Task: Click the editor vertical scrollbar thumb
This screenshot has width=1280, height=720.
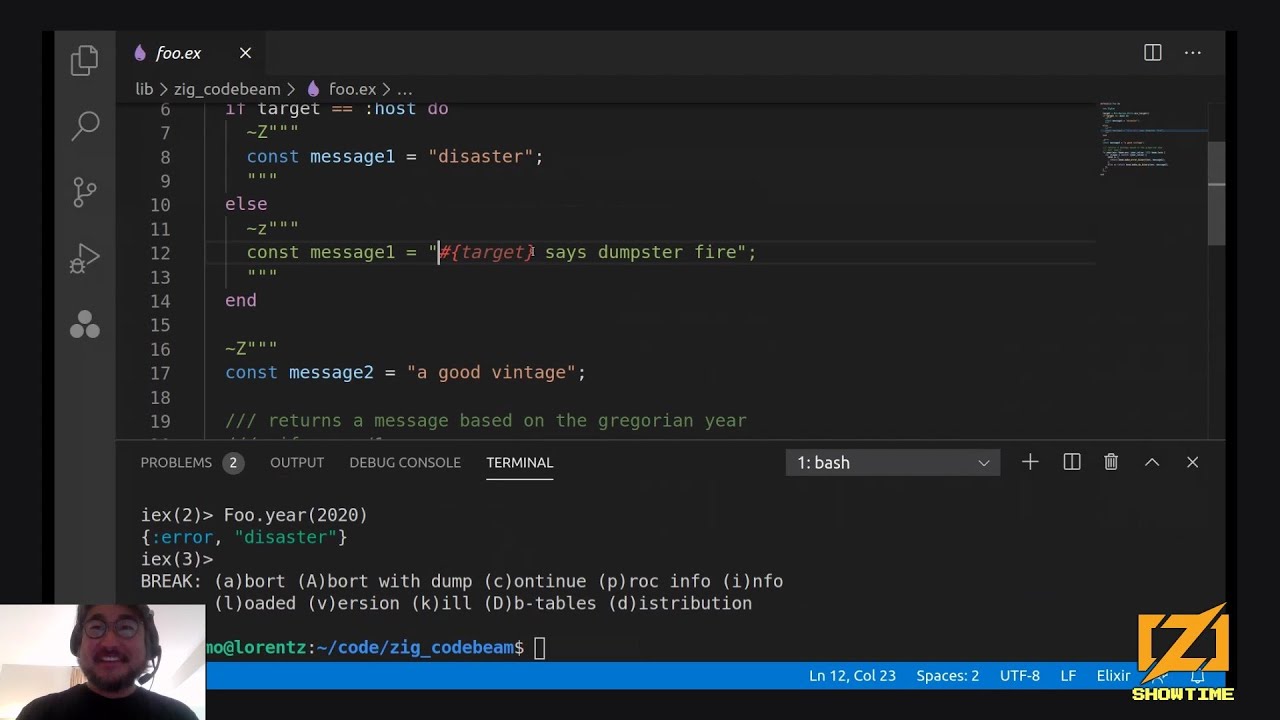Action: click(x=1216, y=194)
